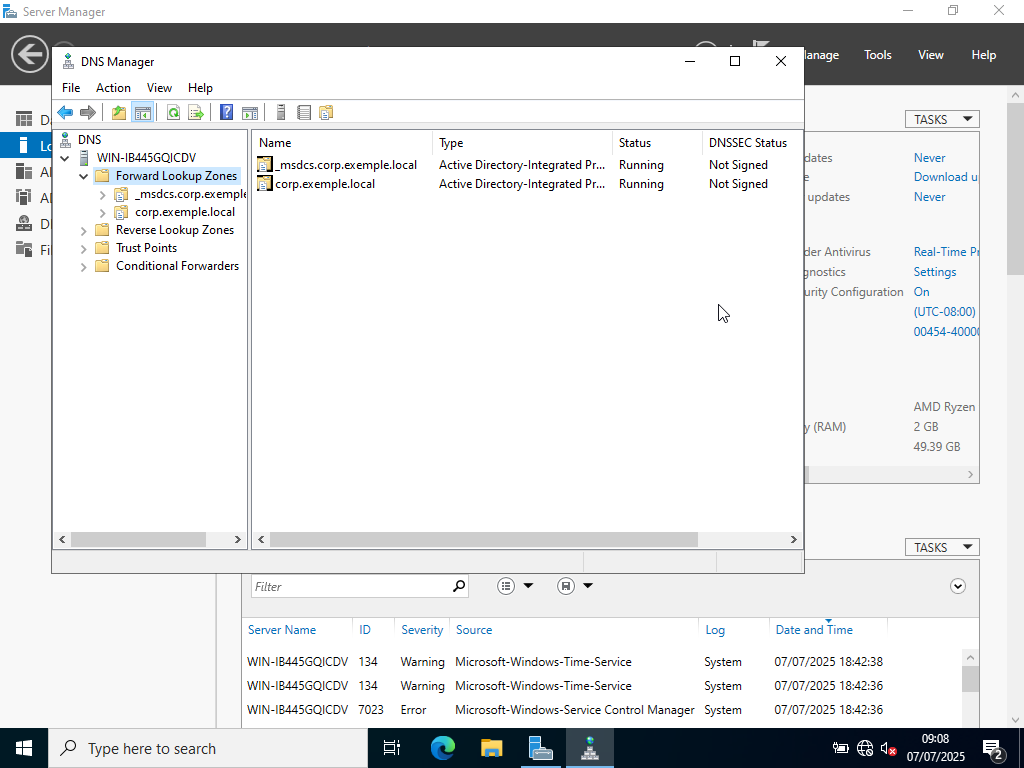Click the blue Back arrow in DNS Manager toolbar
Image resolution: width=1024 pixels, height=768 pixels.
coord(65,112)
